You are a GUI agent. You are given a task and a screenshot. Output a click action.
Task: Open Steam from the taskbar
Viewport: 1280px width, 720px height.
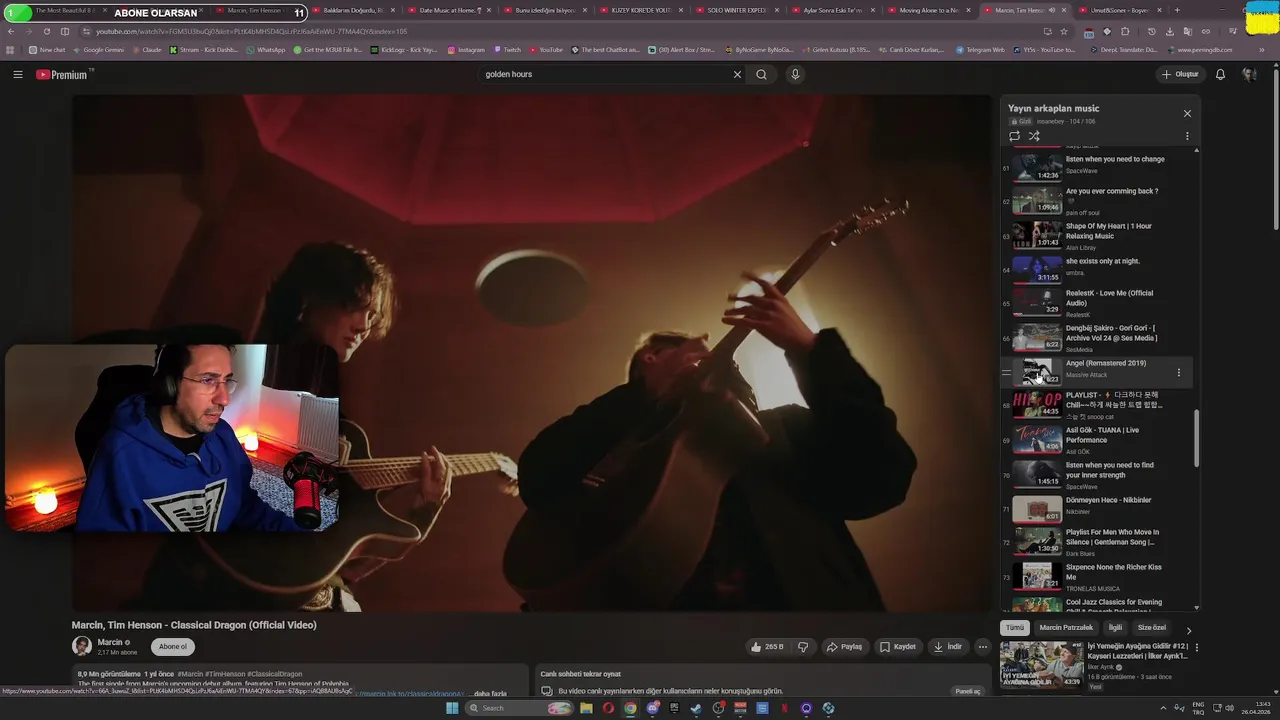tap(696, 708)
